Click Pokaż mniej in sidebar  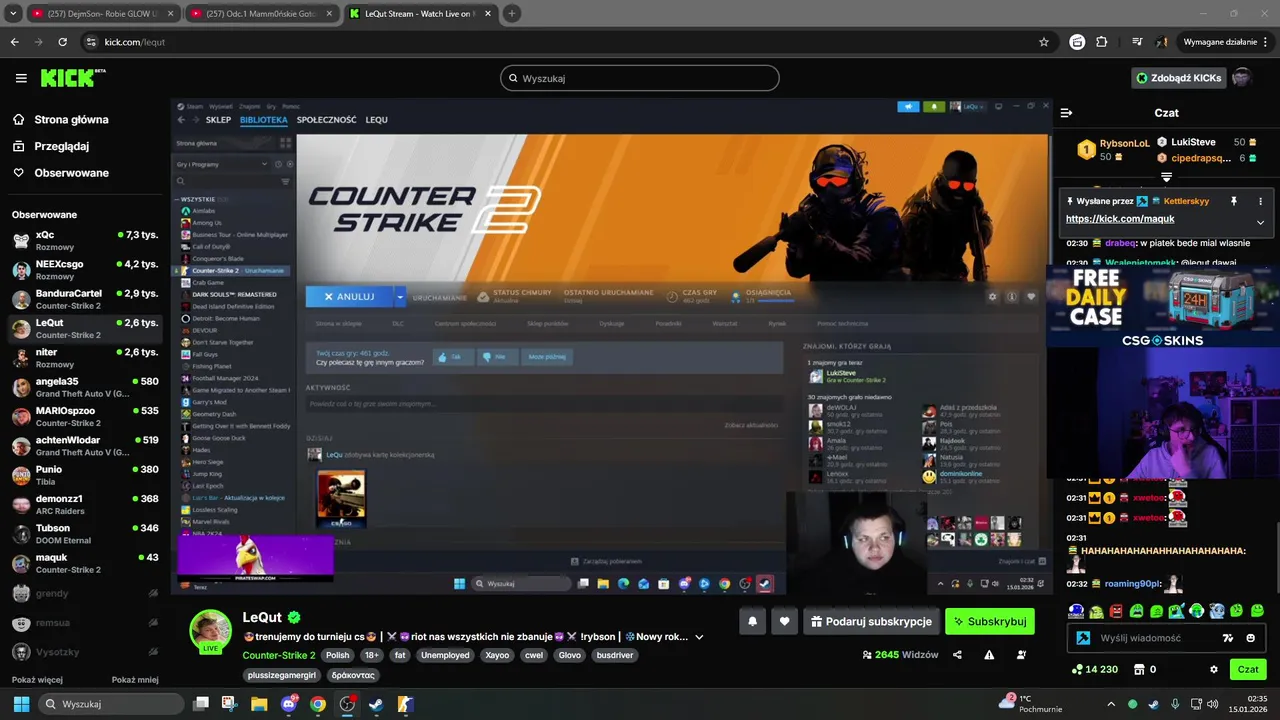coord(135,680)
